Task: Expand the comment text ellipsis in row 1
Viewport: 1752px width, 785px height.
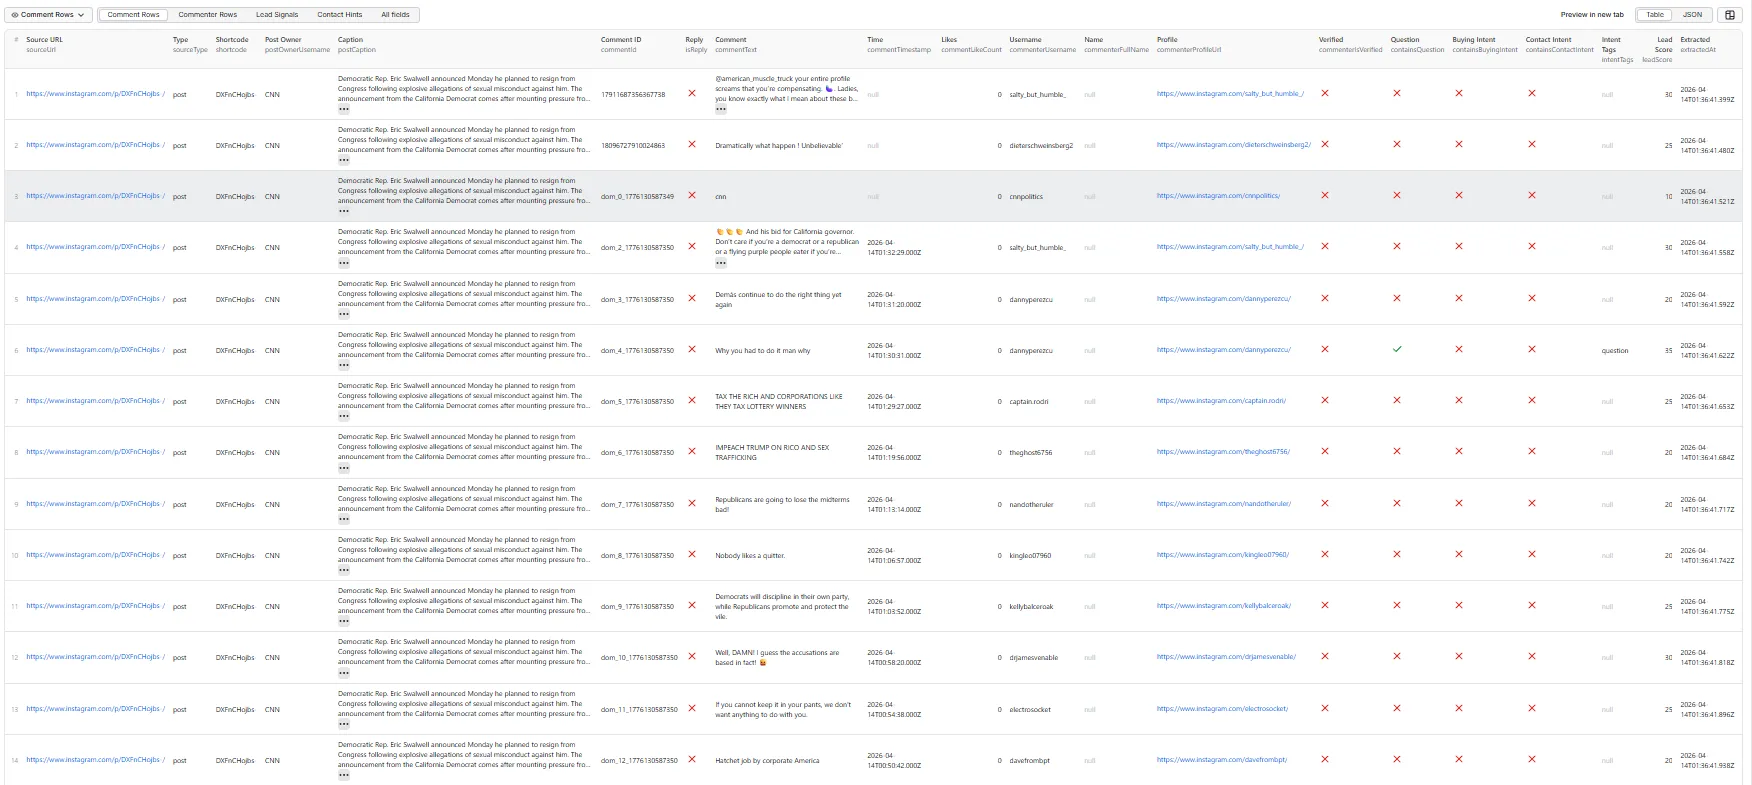Action: coord(721,109)
